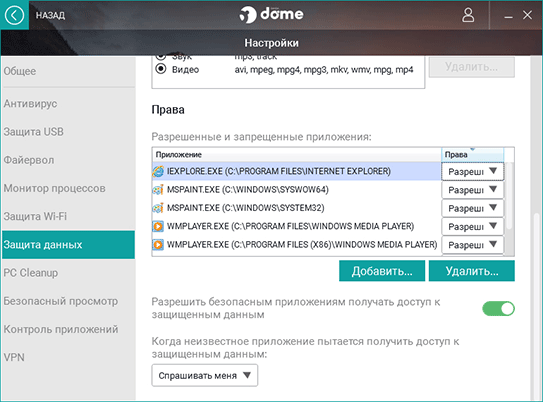Click the teal Удалить button
543x402 pixels.
coord(472,271)
